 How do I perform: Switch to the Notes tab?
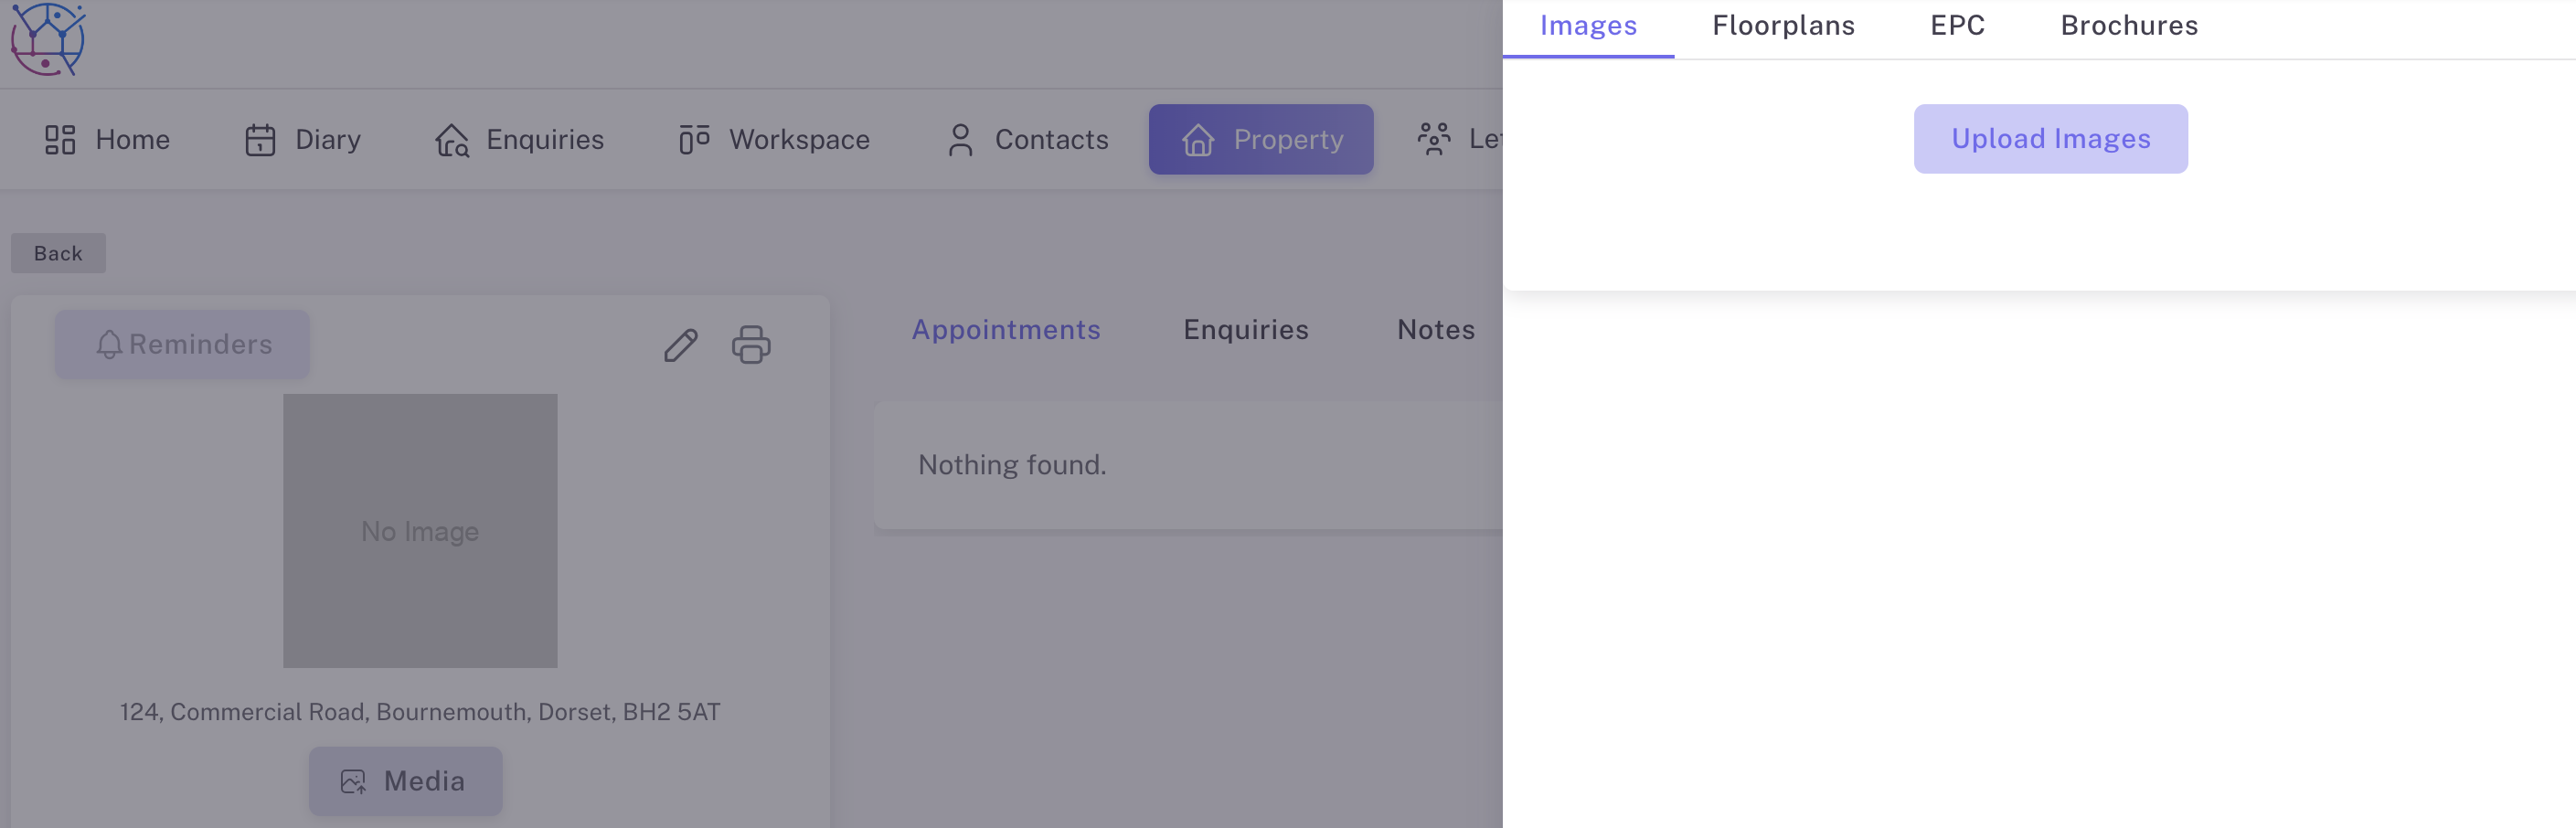pos(1435,330)
